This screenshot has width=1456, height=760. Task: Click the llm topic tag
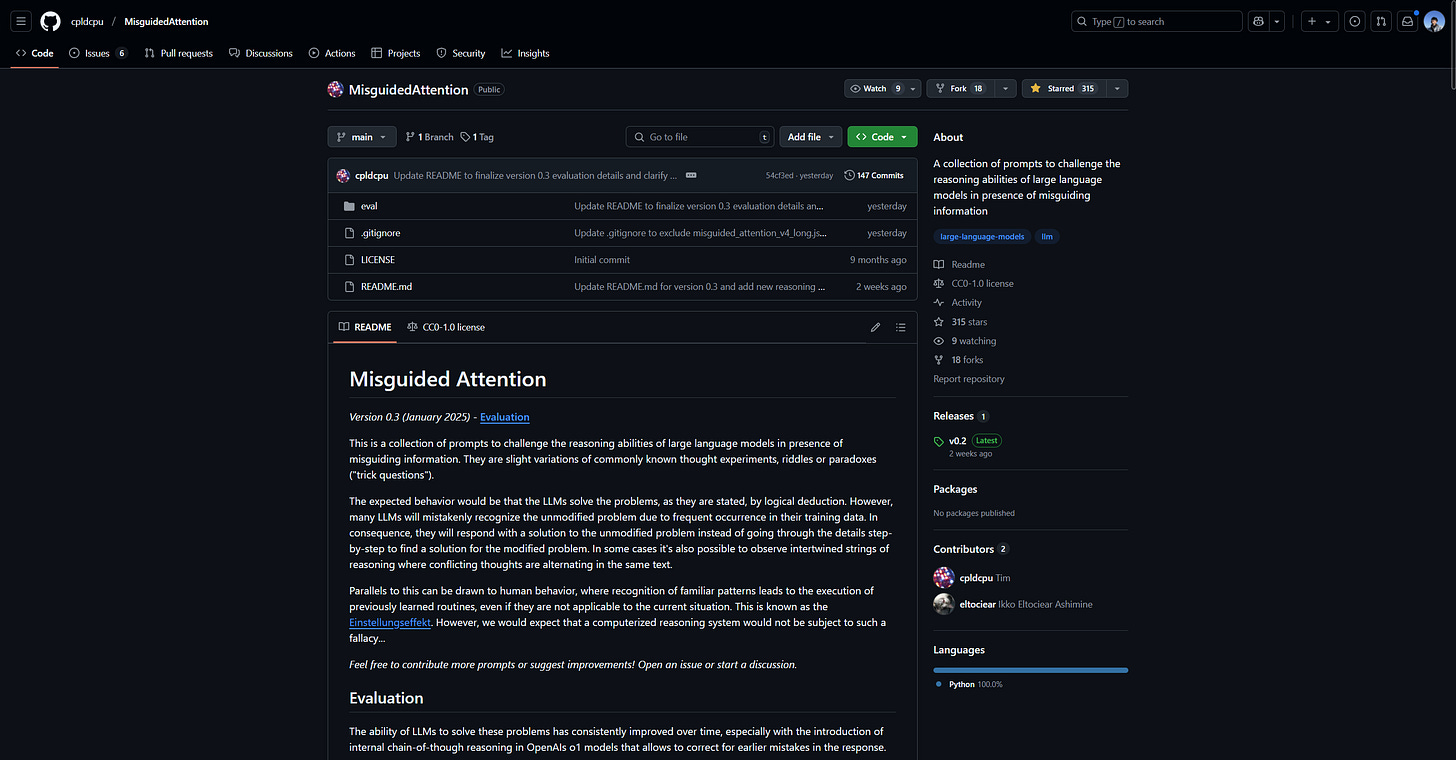tap(1048, 237)
